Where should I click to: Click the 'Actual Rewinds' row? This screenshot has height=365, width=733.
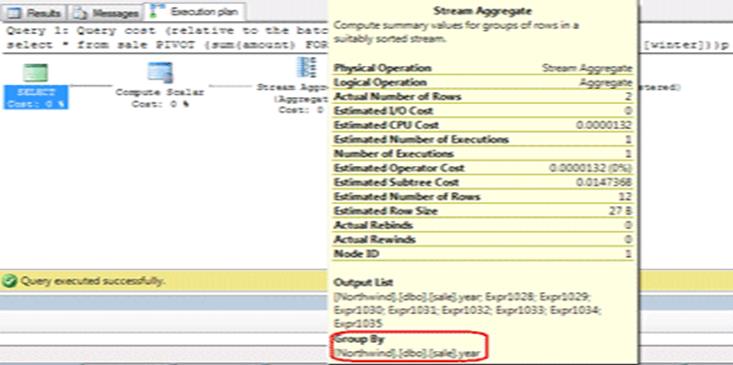click(483, 239)
